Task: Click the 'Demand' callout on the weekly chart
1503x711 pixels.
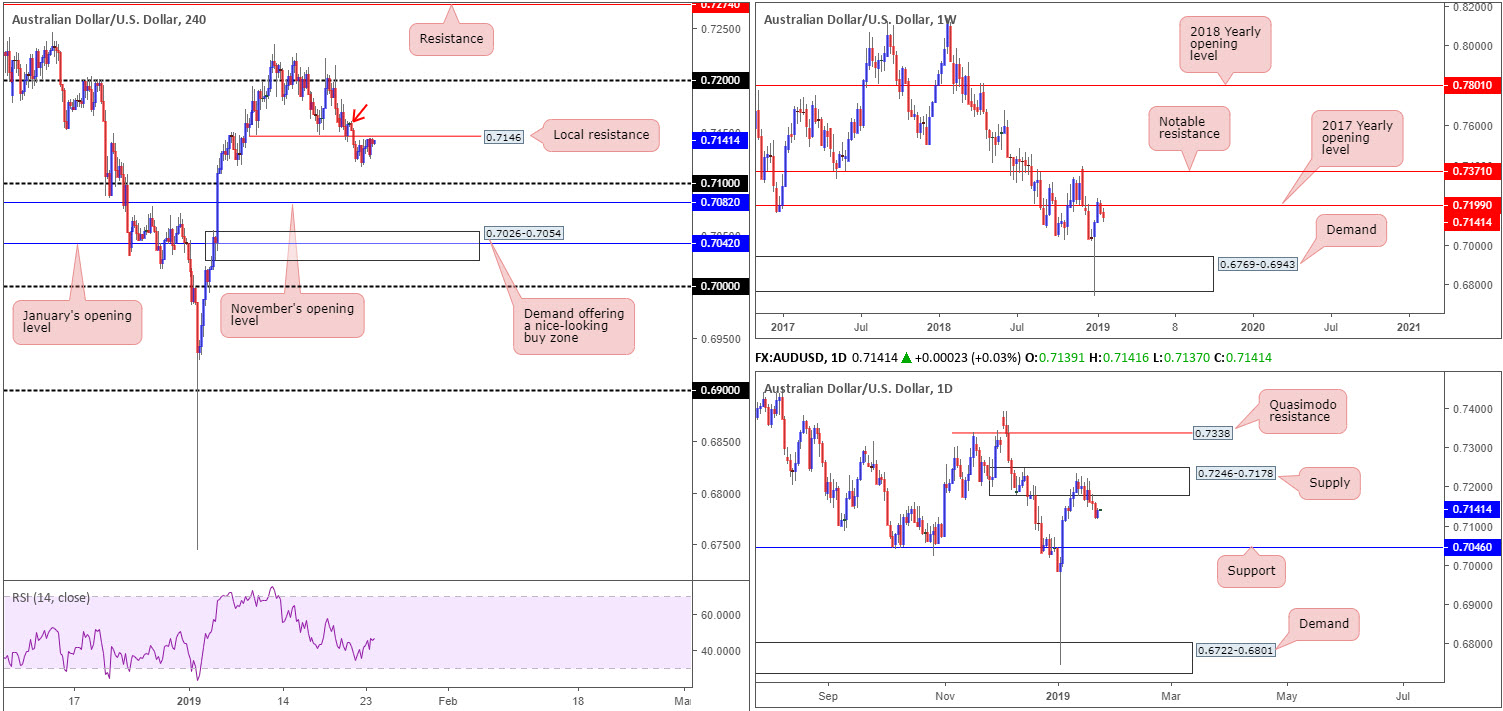Action: pyautogui.click(x=1352, y=230)
